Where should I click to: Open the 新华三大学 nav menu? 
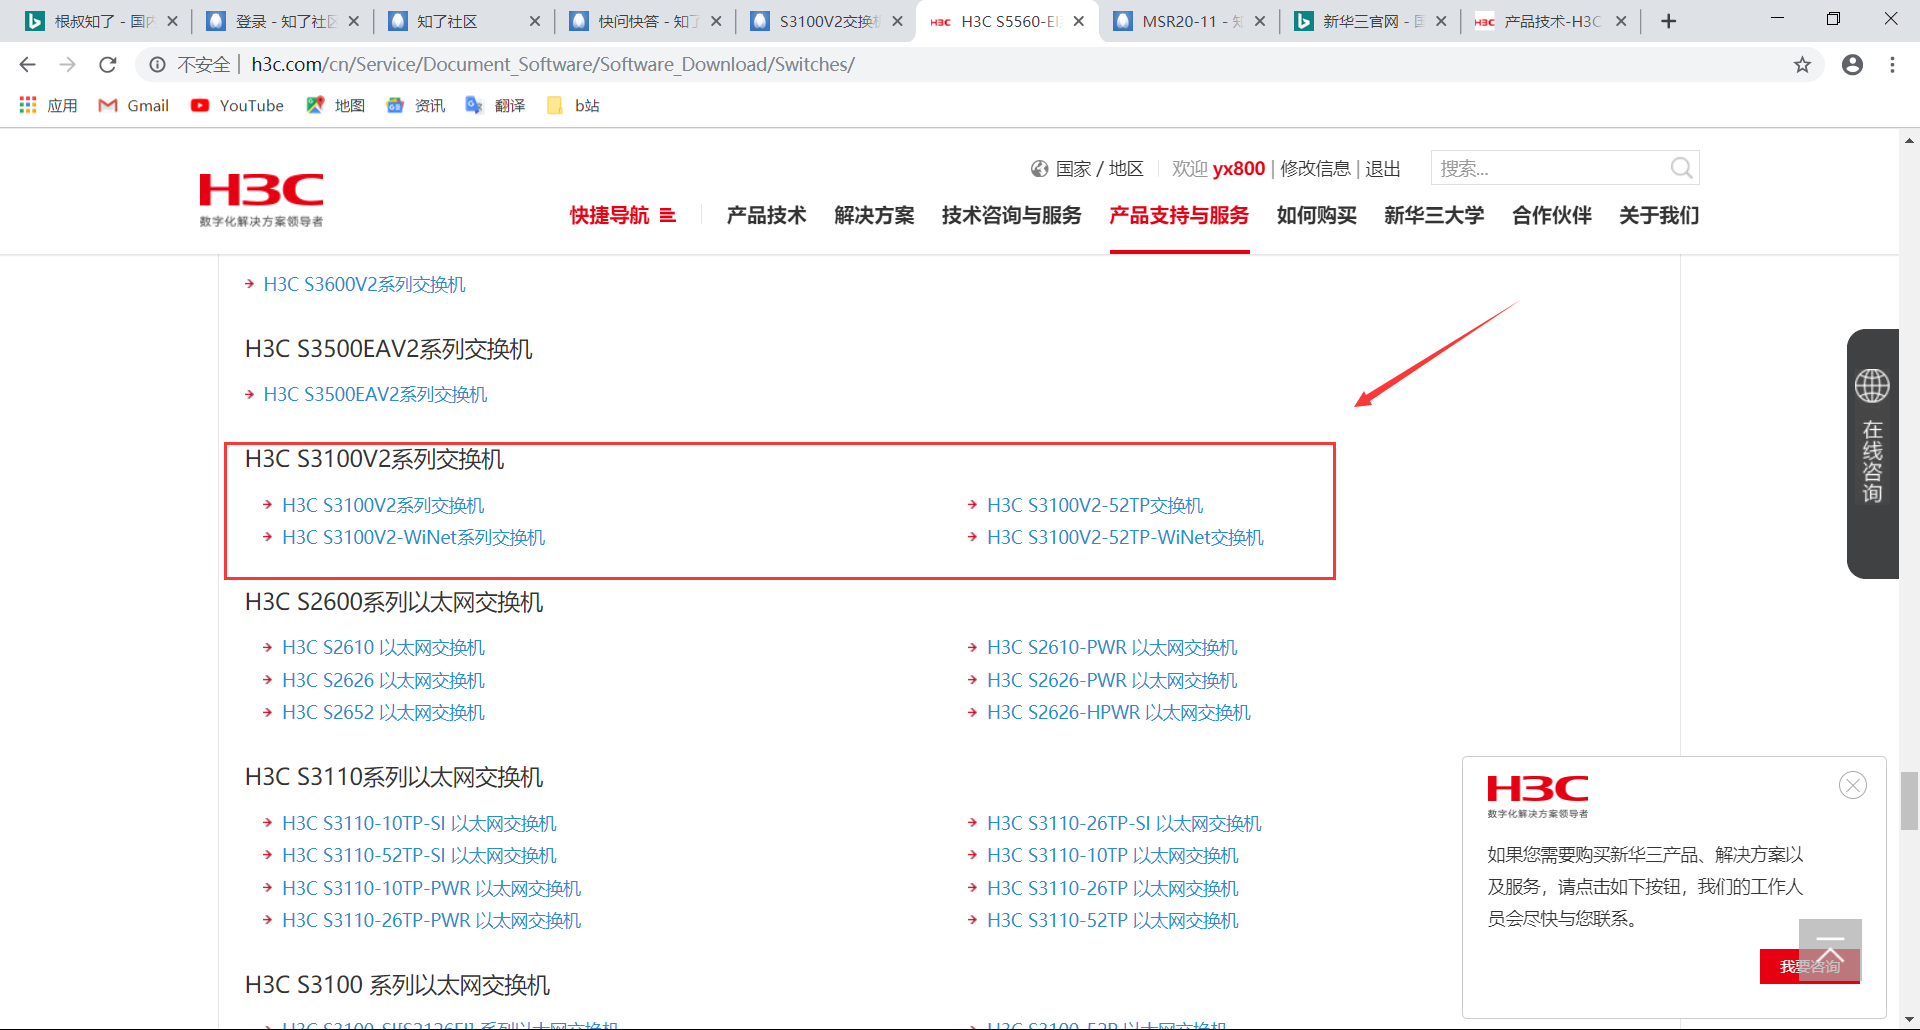1434,215
